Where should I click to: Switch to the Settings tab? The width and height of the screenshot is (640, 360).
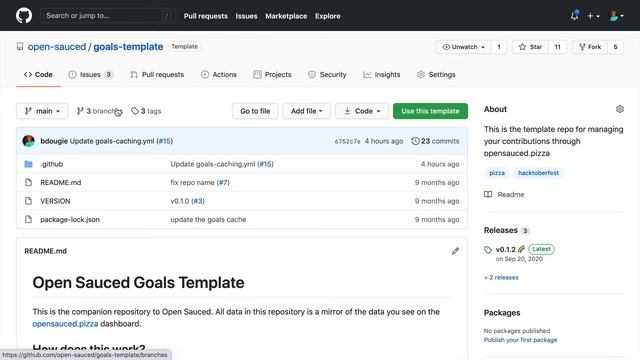click(436, 75)
